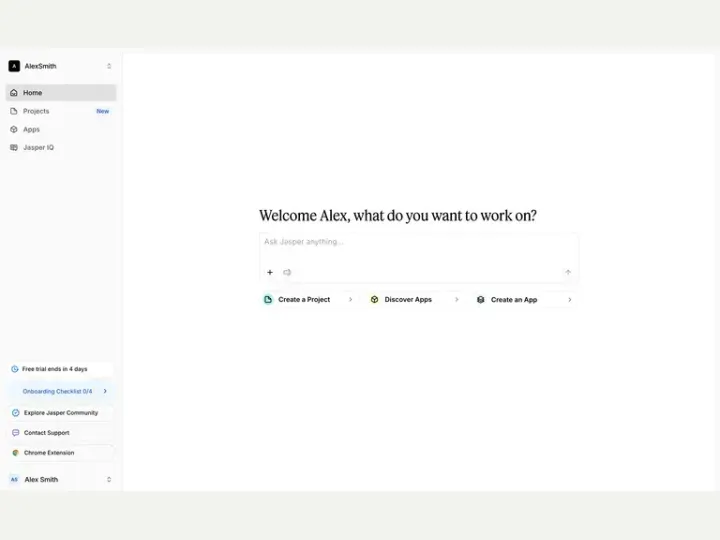The image size is (720, 540).
Task: Click the Jasper IQ icon
Action: tap(14, 147)
